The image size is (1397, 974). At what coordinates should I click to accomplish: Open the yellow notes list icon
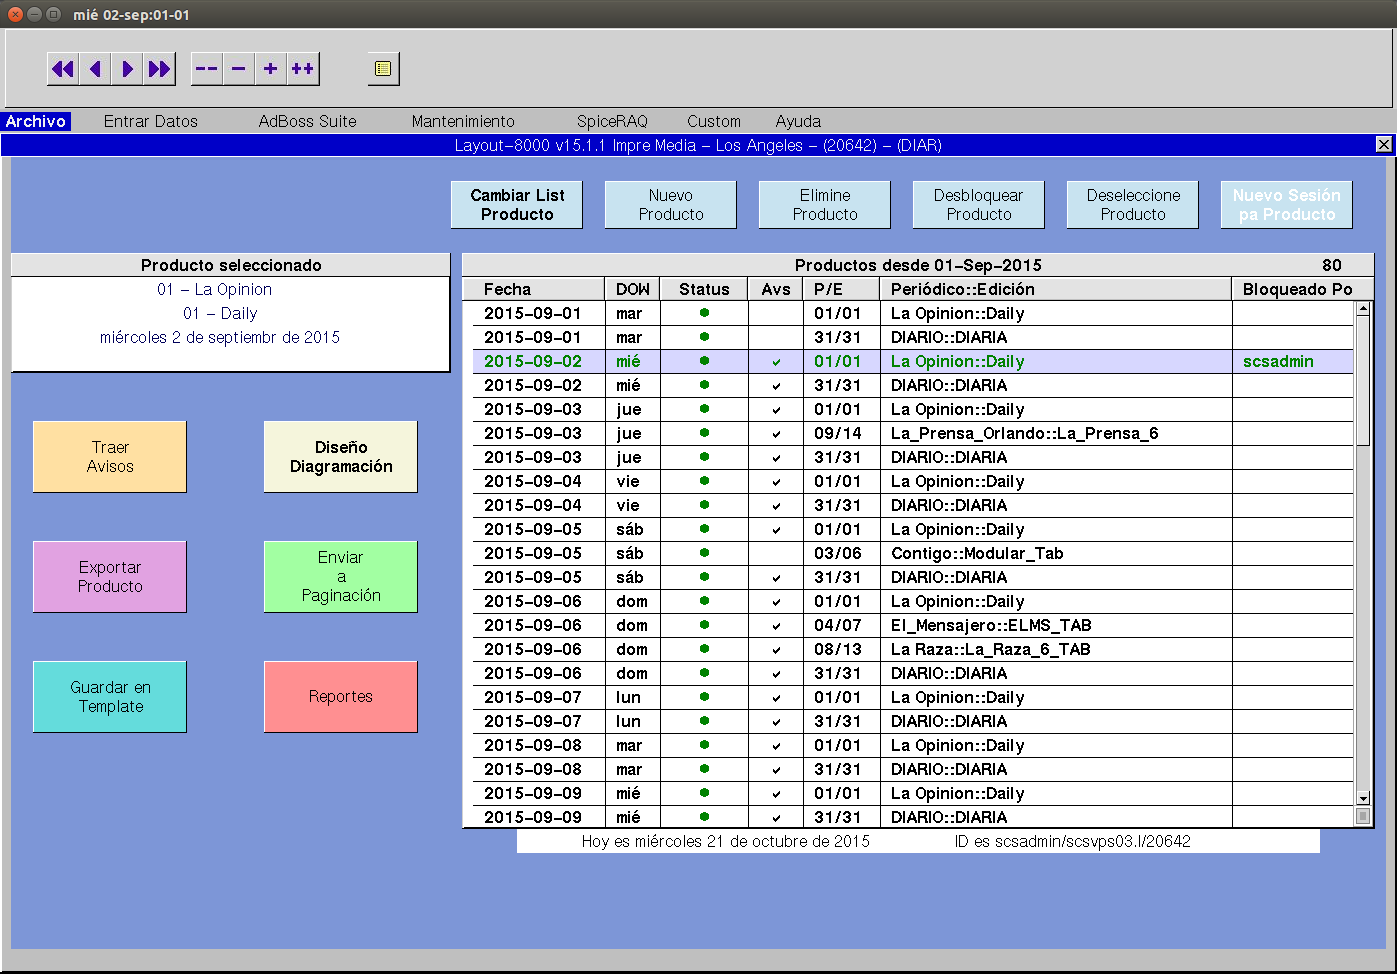point(383,69)
